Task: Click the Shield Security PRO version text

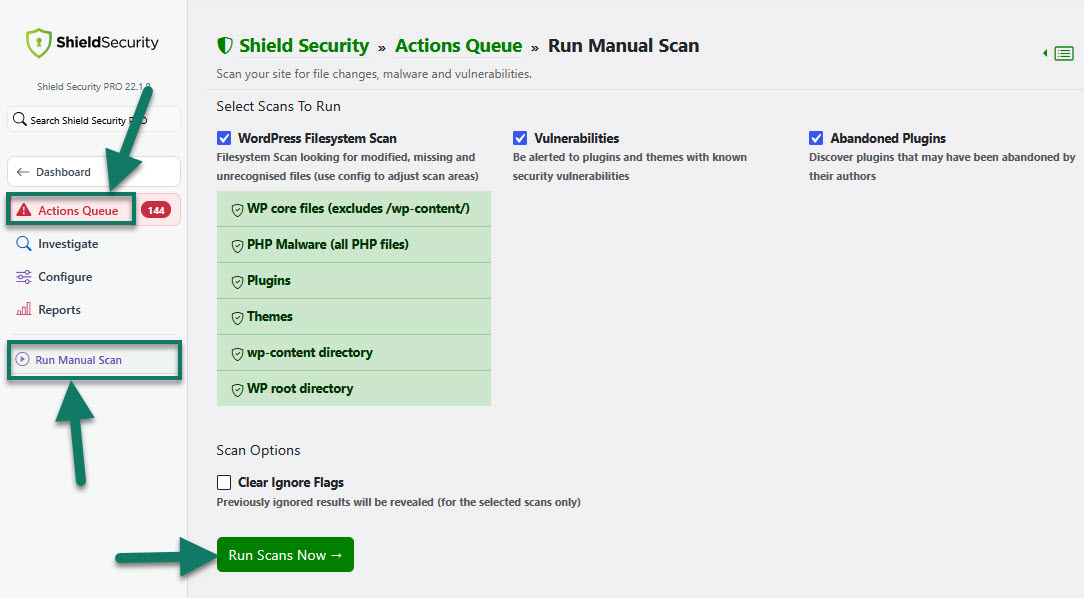Action: tap(93, 86)
